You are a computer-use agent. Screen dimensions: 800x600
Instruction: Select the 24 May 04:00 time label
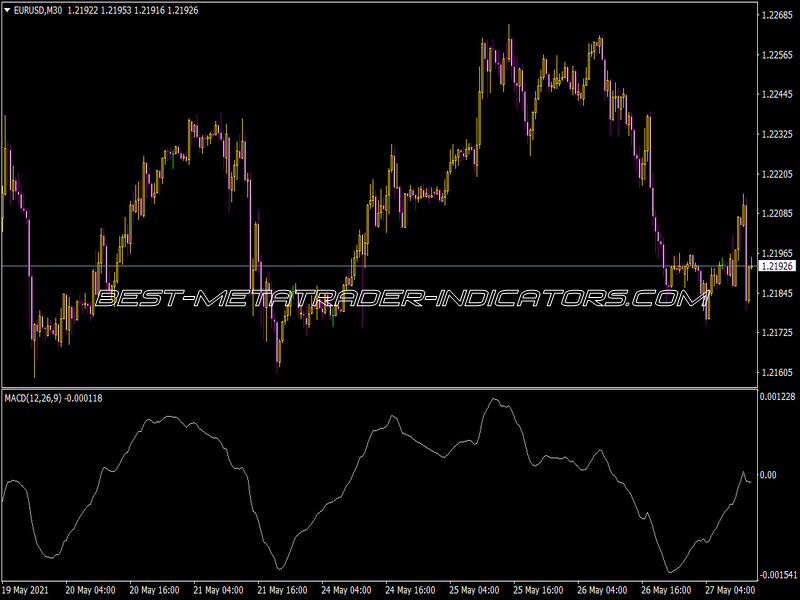coord(346,590)
